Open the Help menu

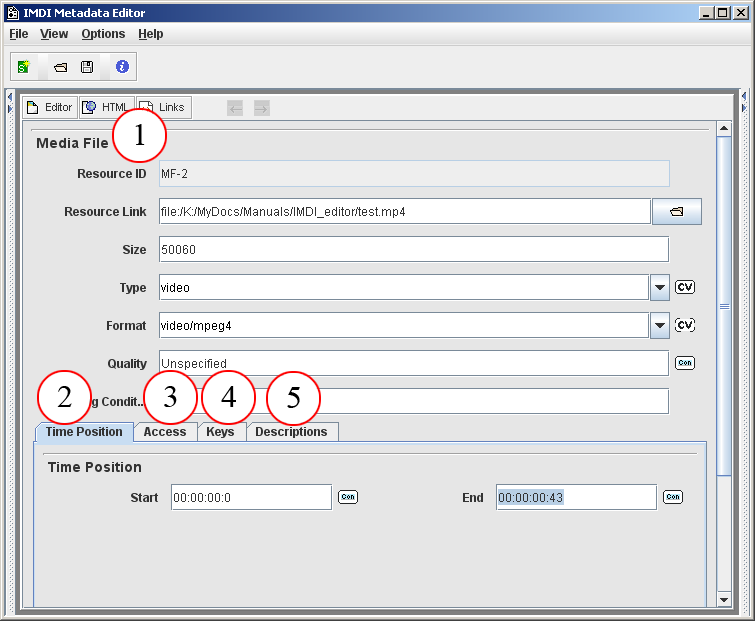[151, 34]
